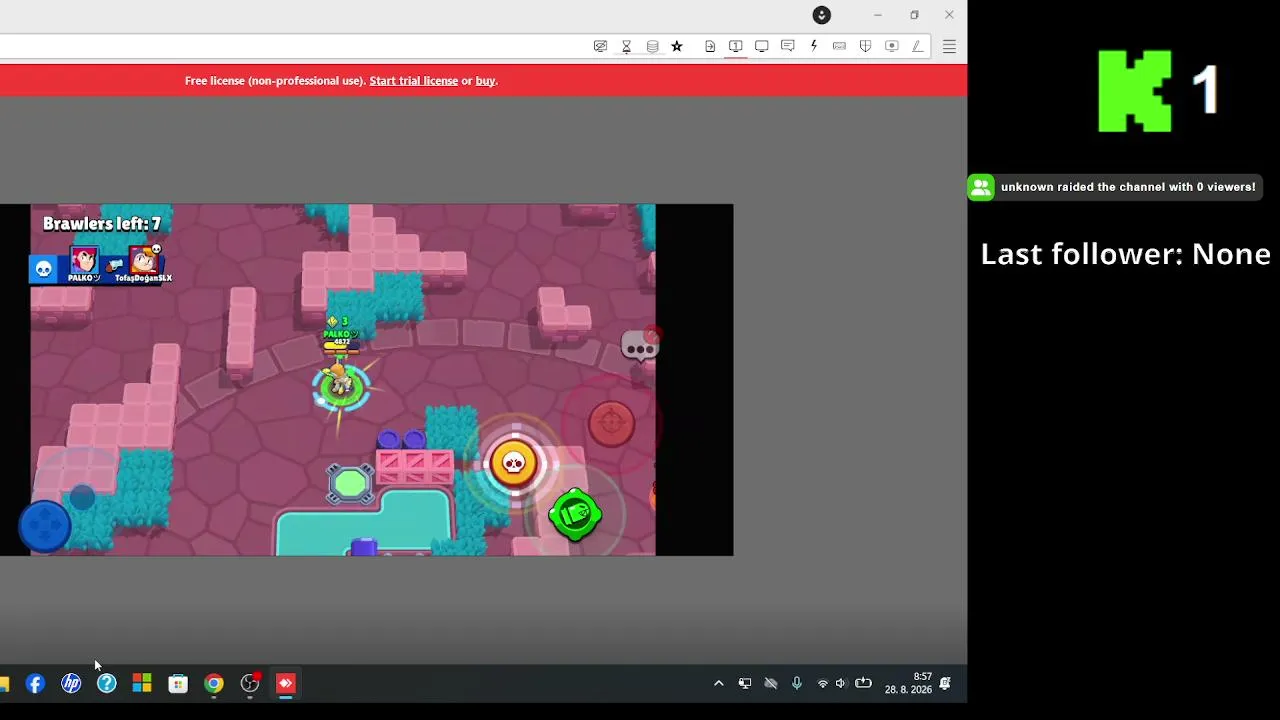The image size is (1280, 720).
Task: Tap the red crosshair attack button
Action: pyautogui.click(x=611, y=423)
